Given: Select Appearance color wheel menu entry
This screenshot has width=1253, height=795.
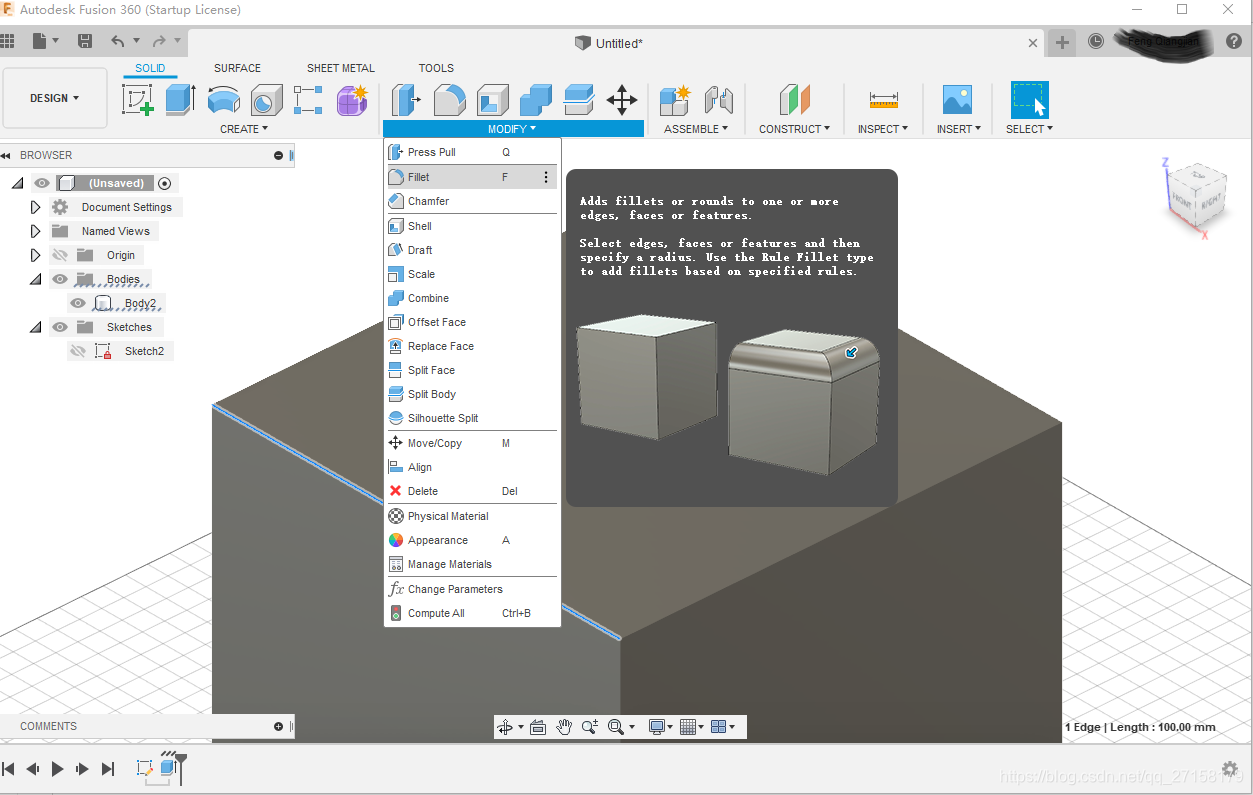Looking at the screenshot, I should [x=437, y=540].
